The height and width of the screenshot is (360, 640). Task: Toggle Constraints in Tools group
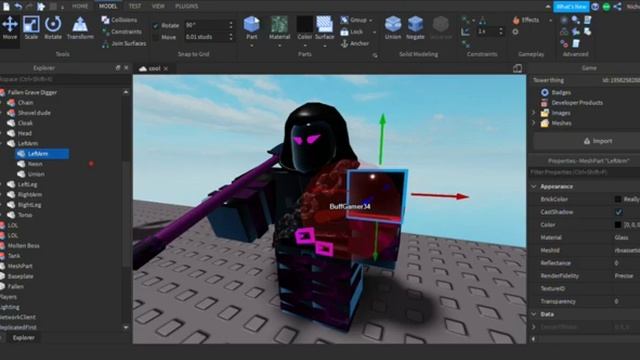122,31
